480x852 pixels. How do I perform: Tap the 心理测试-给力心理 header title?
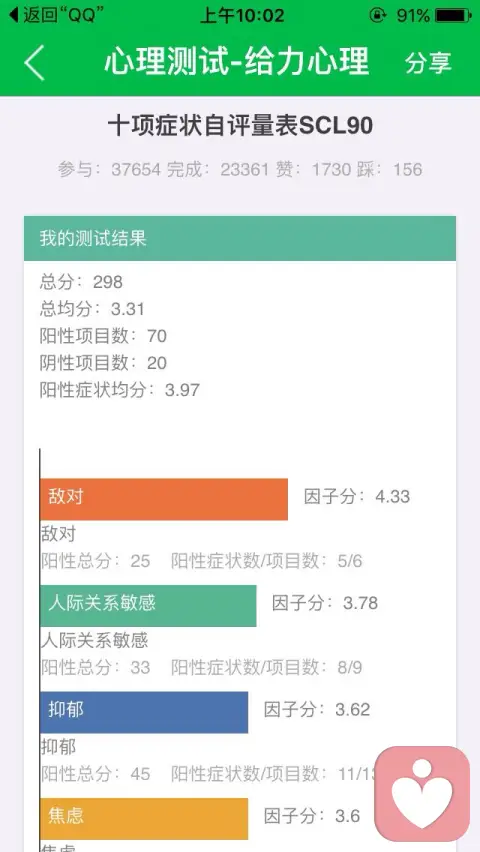coord(236,61)
